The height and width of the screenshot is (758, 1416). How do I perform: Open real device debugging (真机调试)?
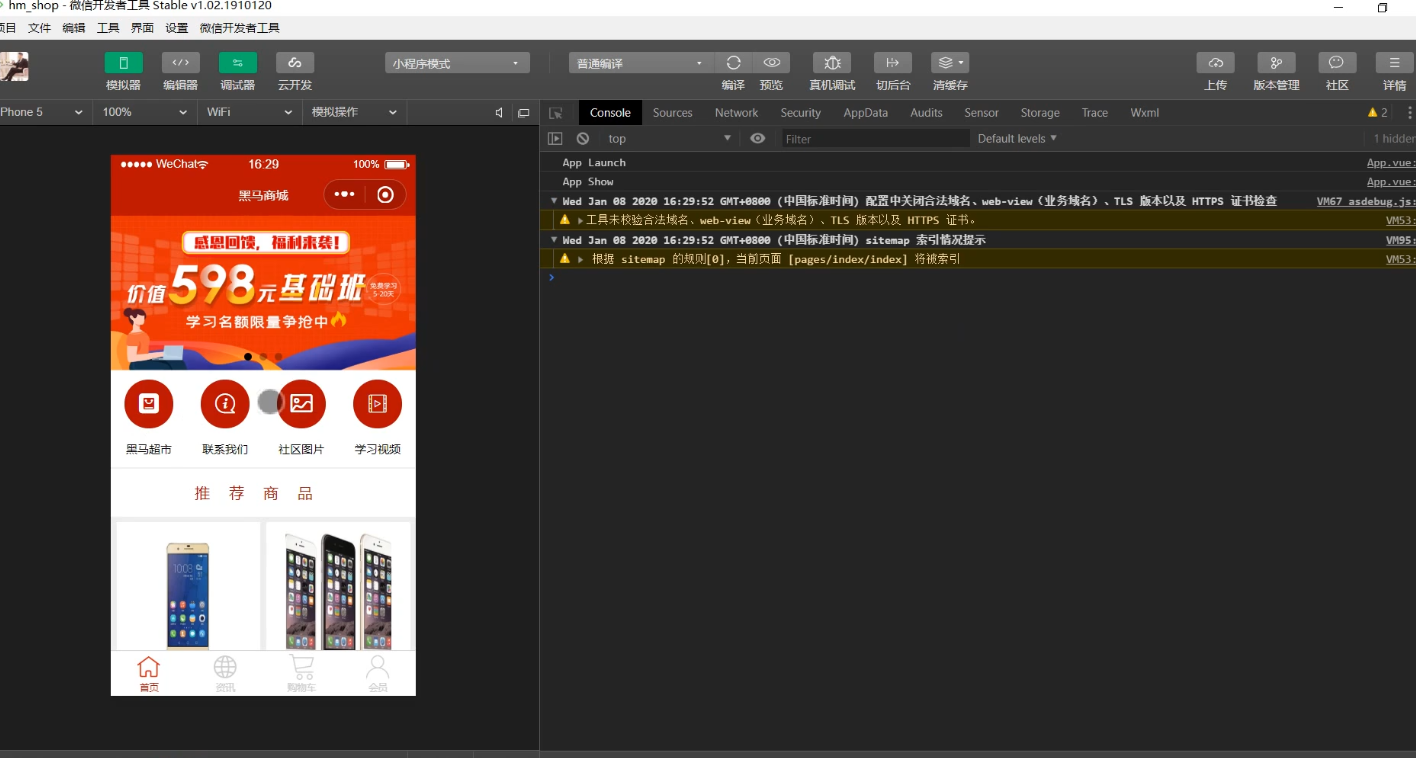point(832,63)
